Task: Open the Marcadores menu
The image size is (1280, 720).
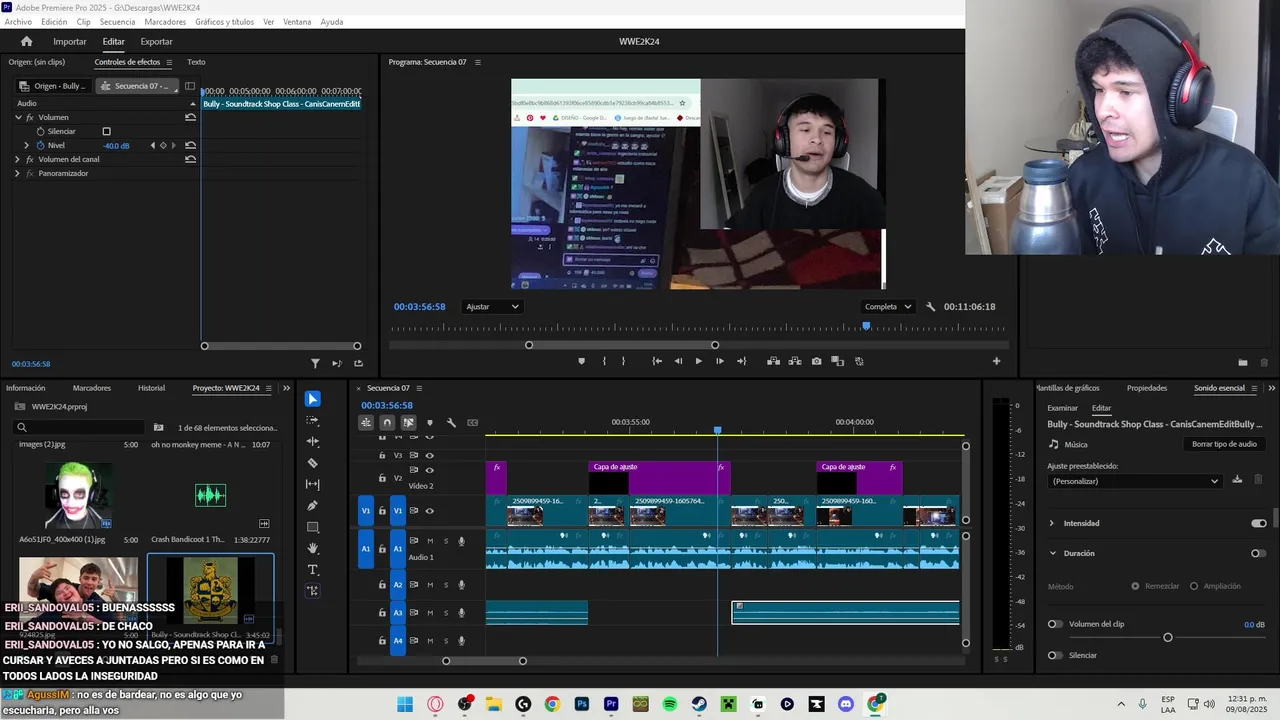Action: pyautogui.click(x=165, y=22)
